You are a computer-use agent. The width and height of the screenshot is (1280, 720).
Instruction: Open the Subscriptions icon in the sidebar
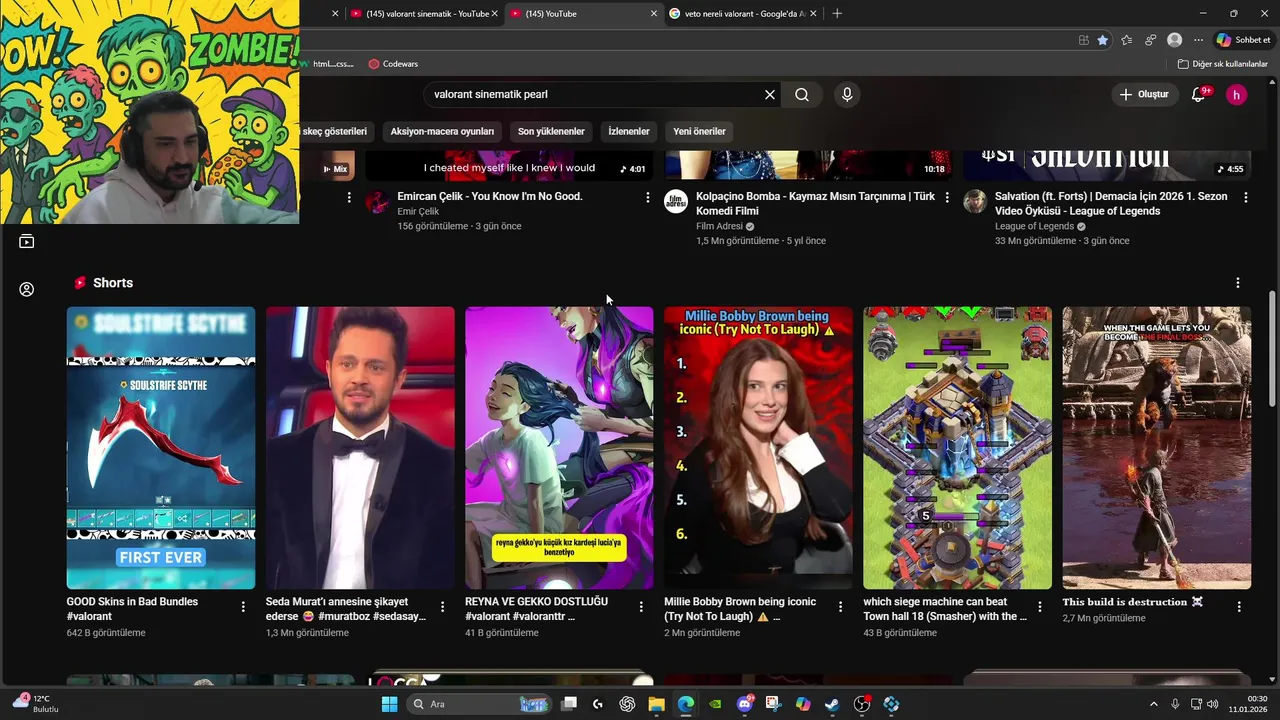(27, 241)
